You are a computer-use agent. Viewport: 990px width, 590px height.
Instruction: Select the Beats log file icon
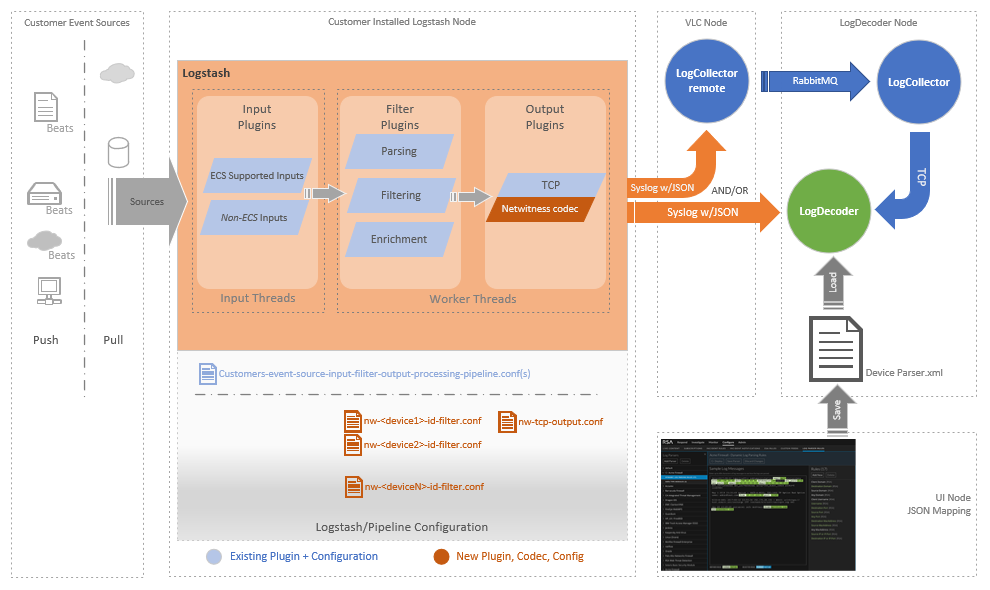[x=46, y=105]
